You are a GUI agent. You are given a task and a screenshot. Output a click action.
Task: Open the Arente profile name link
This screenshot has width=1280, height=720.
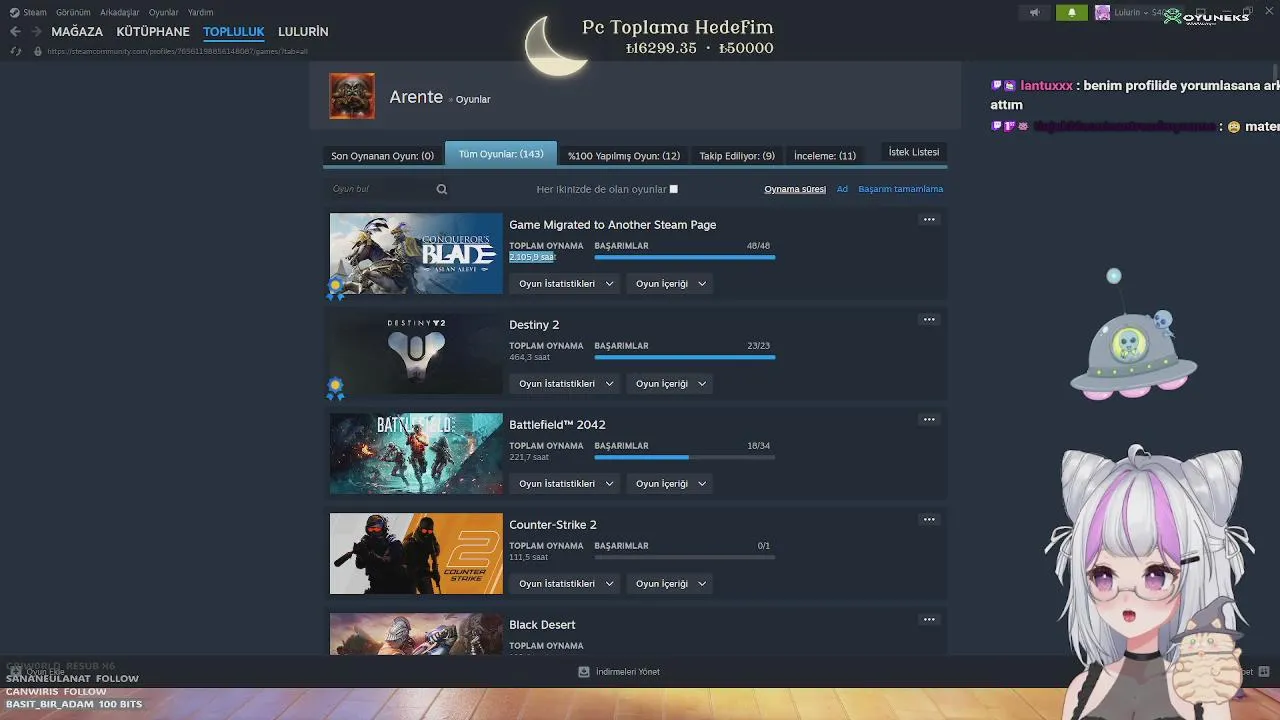coord(416,97)
